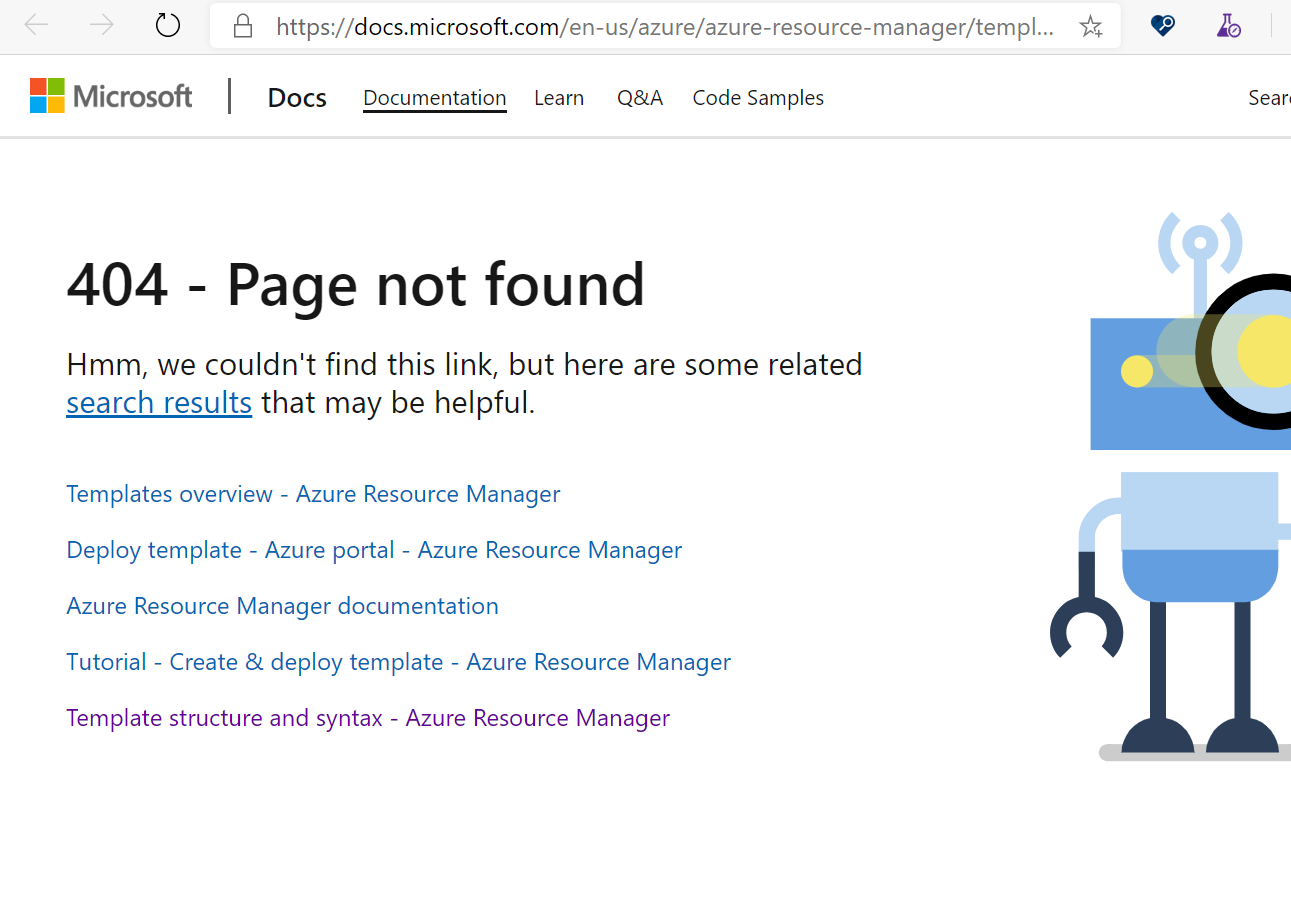Viewport: 1291px width, 915px height.
Task: Click the Search option in header
Action: (x=1269, y=98)
